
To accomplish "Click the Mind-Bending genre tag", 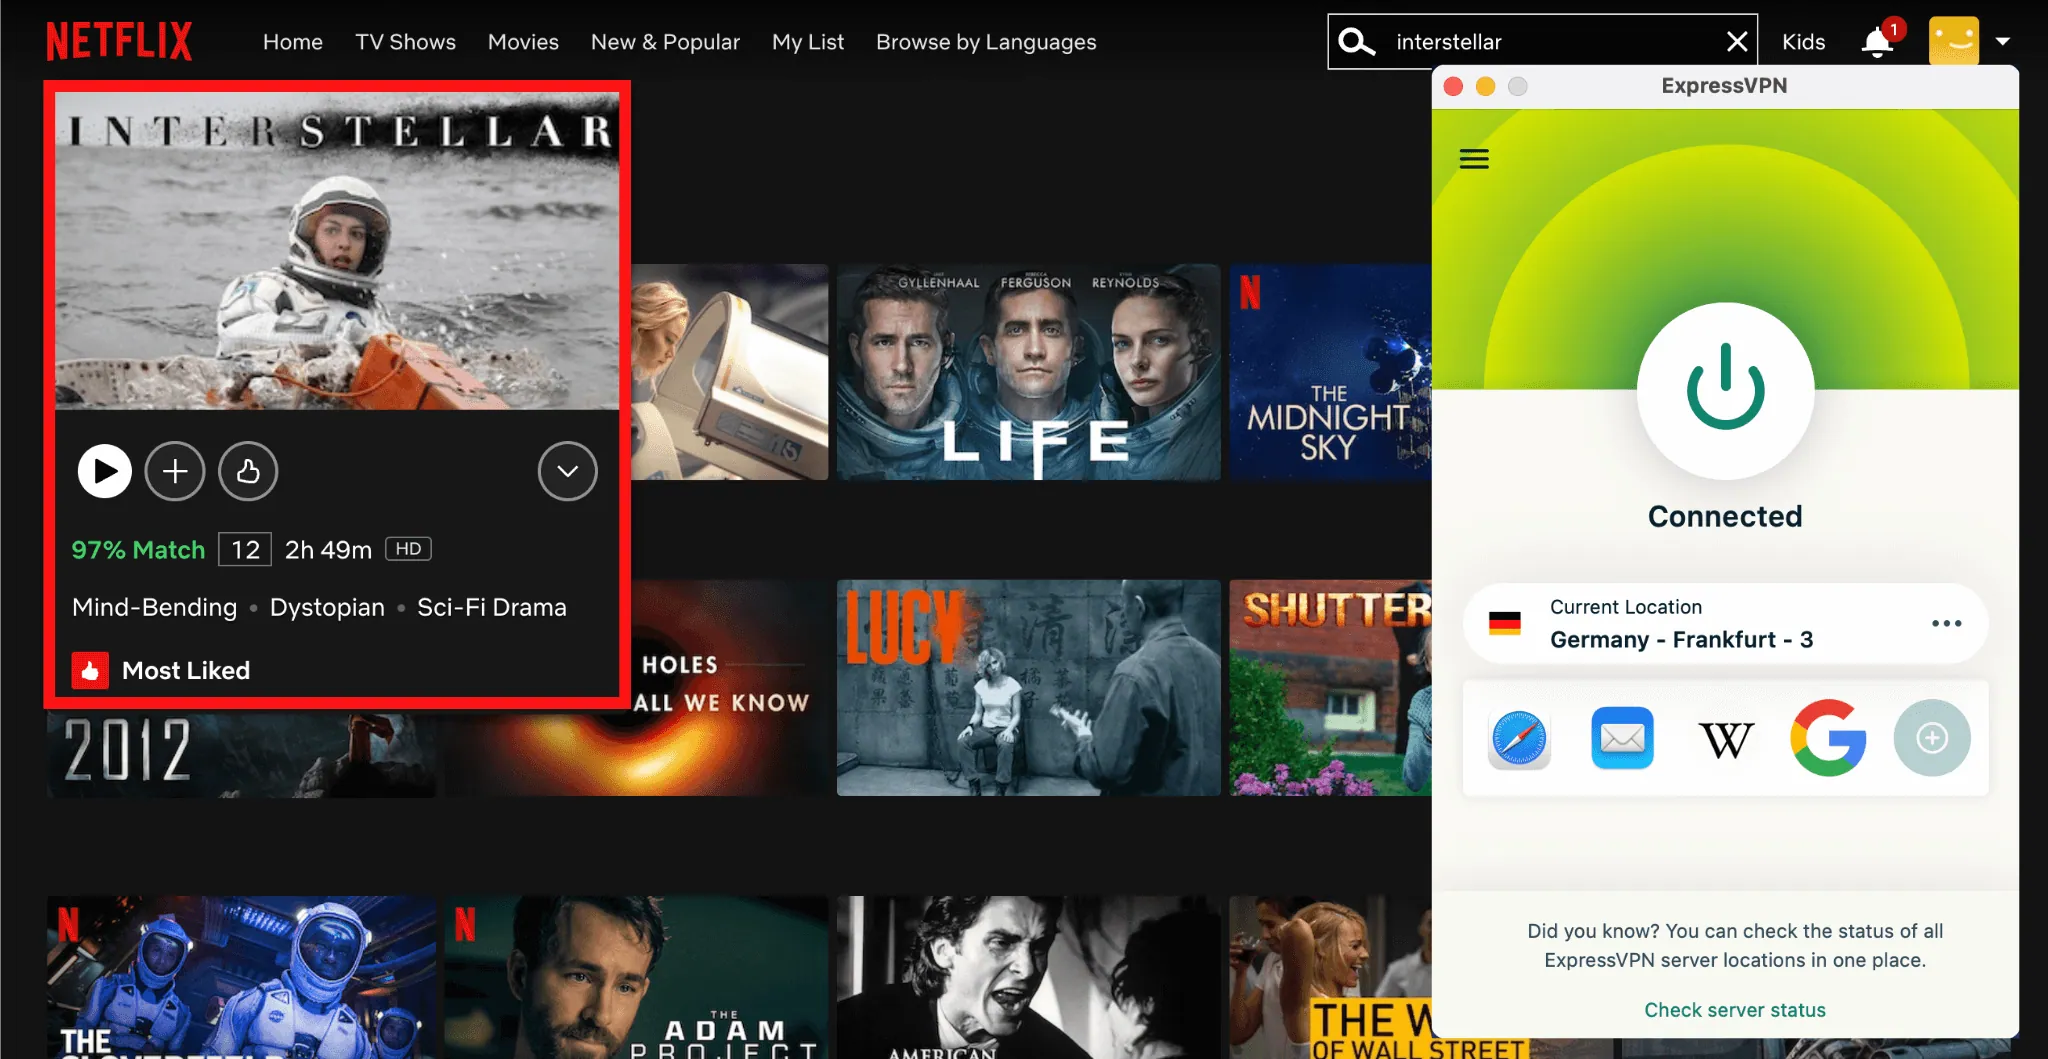I will click(155, 607).
